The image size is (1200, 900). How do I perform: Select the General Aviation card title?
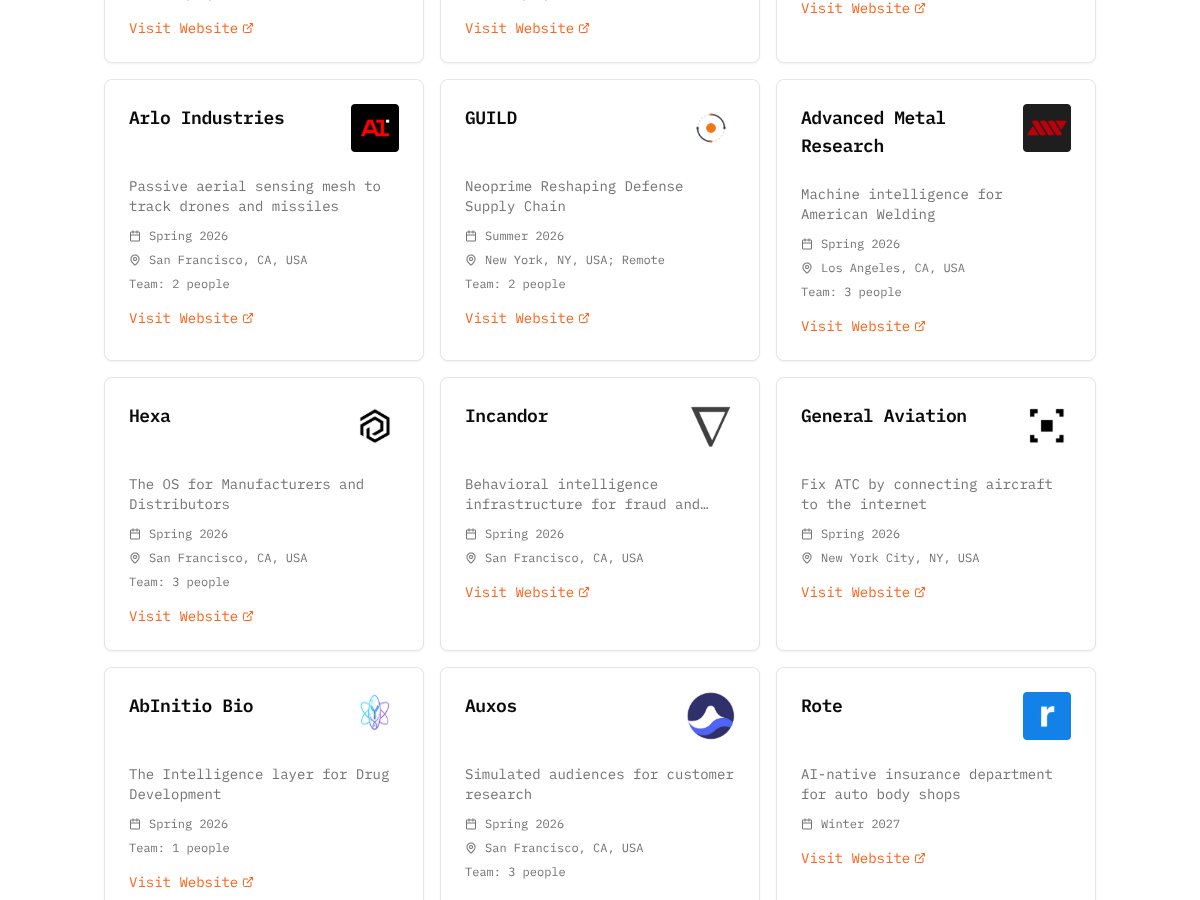884,416
